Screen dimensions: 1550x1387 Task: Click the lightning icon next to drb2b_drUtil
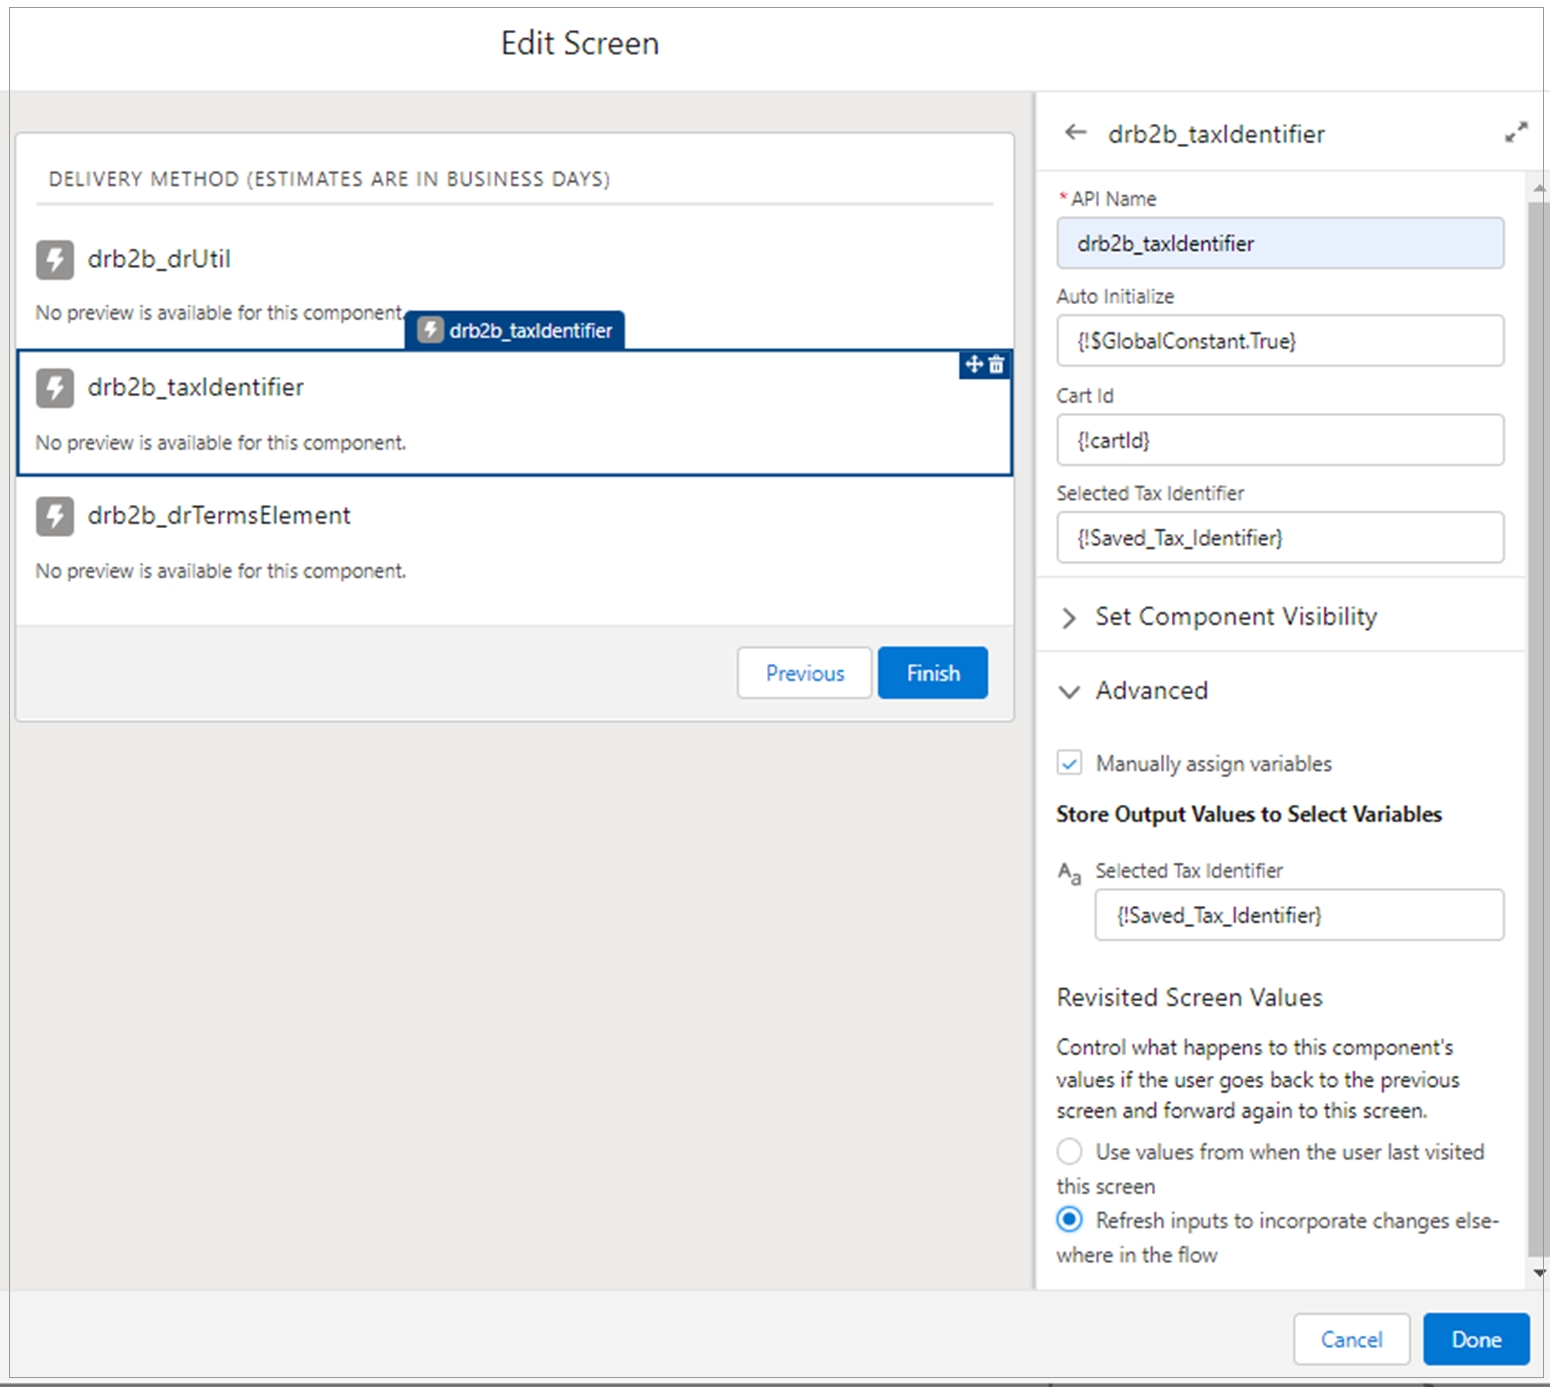tap(55, 259)
